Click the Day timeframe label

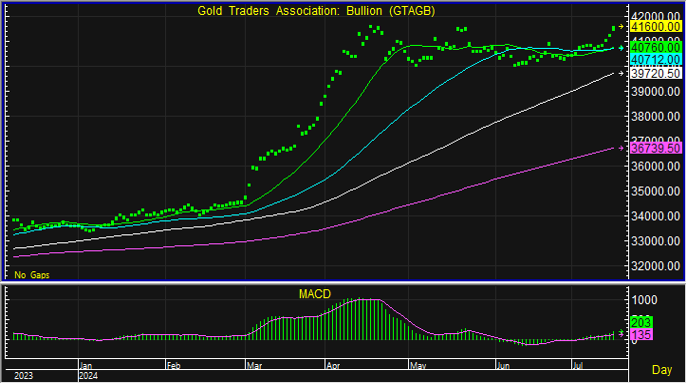point(662,370)
